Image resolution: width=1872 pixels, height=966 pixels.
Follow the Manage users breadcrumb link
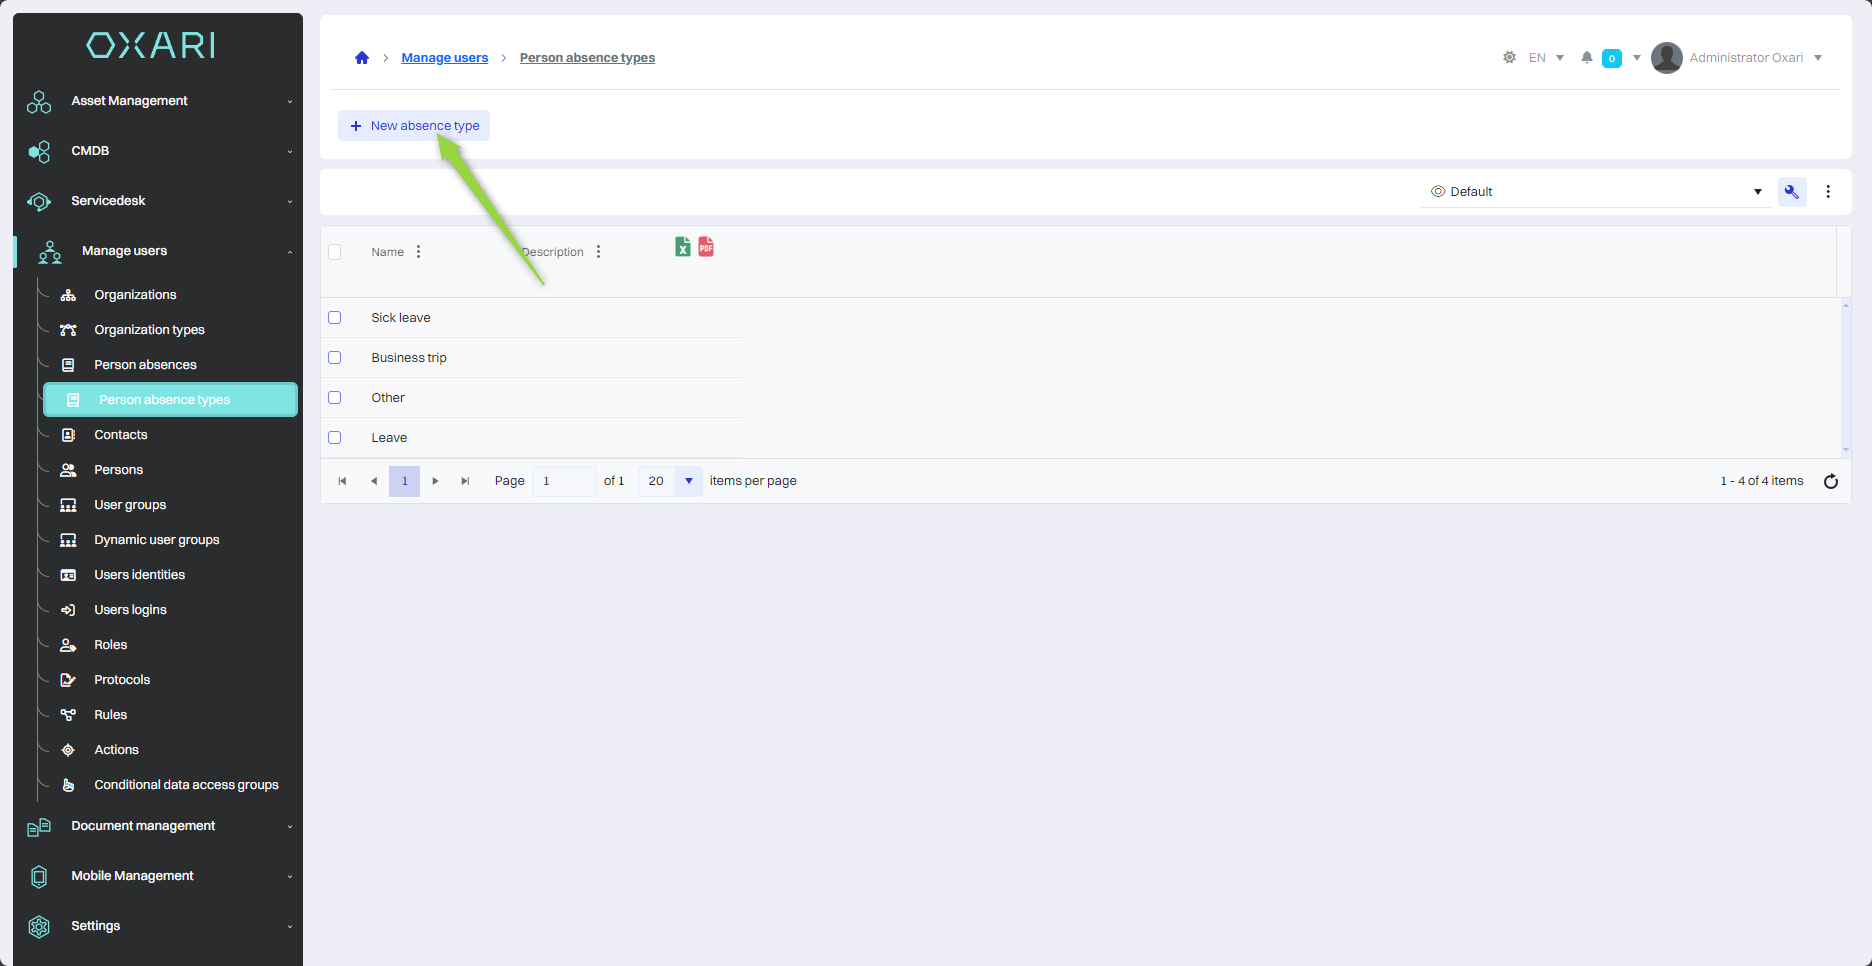pyautogui.click(x=444, y=58)
